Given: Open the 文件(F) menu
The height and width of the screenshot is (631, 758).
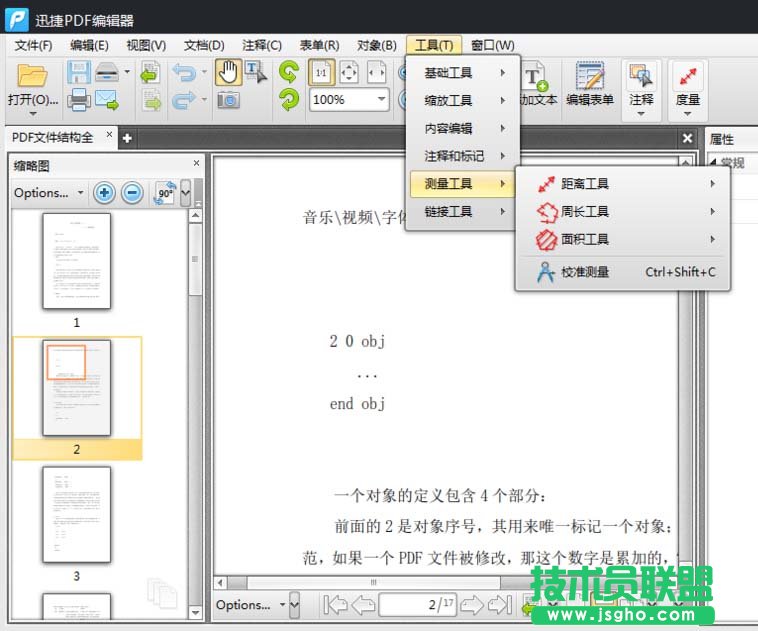Looking at the screenshot, I should tap(33, 45).
